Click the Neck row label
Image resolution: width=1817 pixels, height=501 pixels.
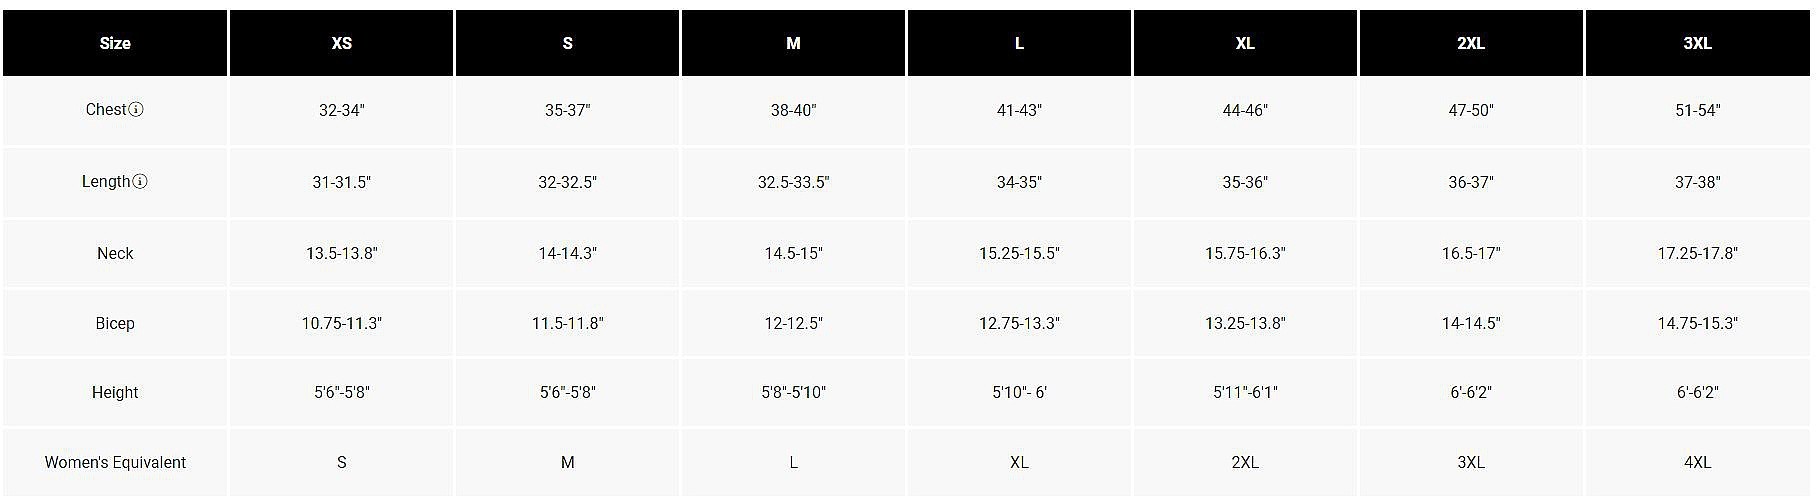pyautogui.click(x=115, y=253)
